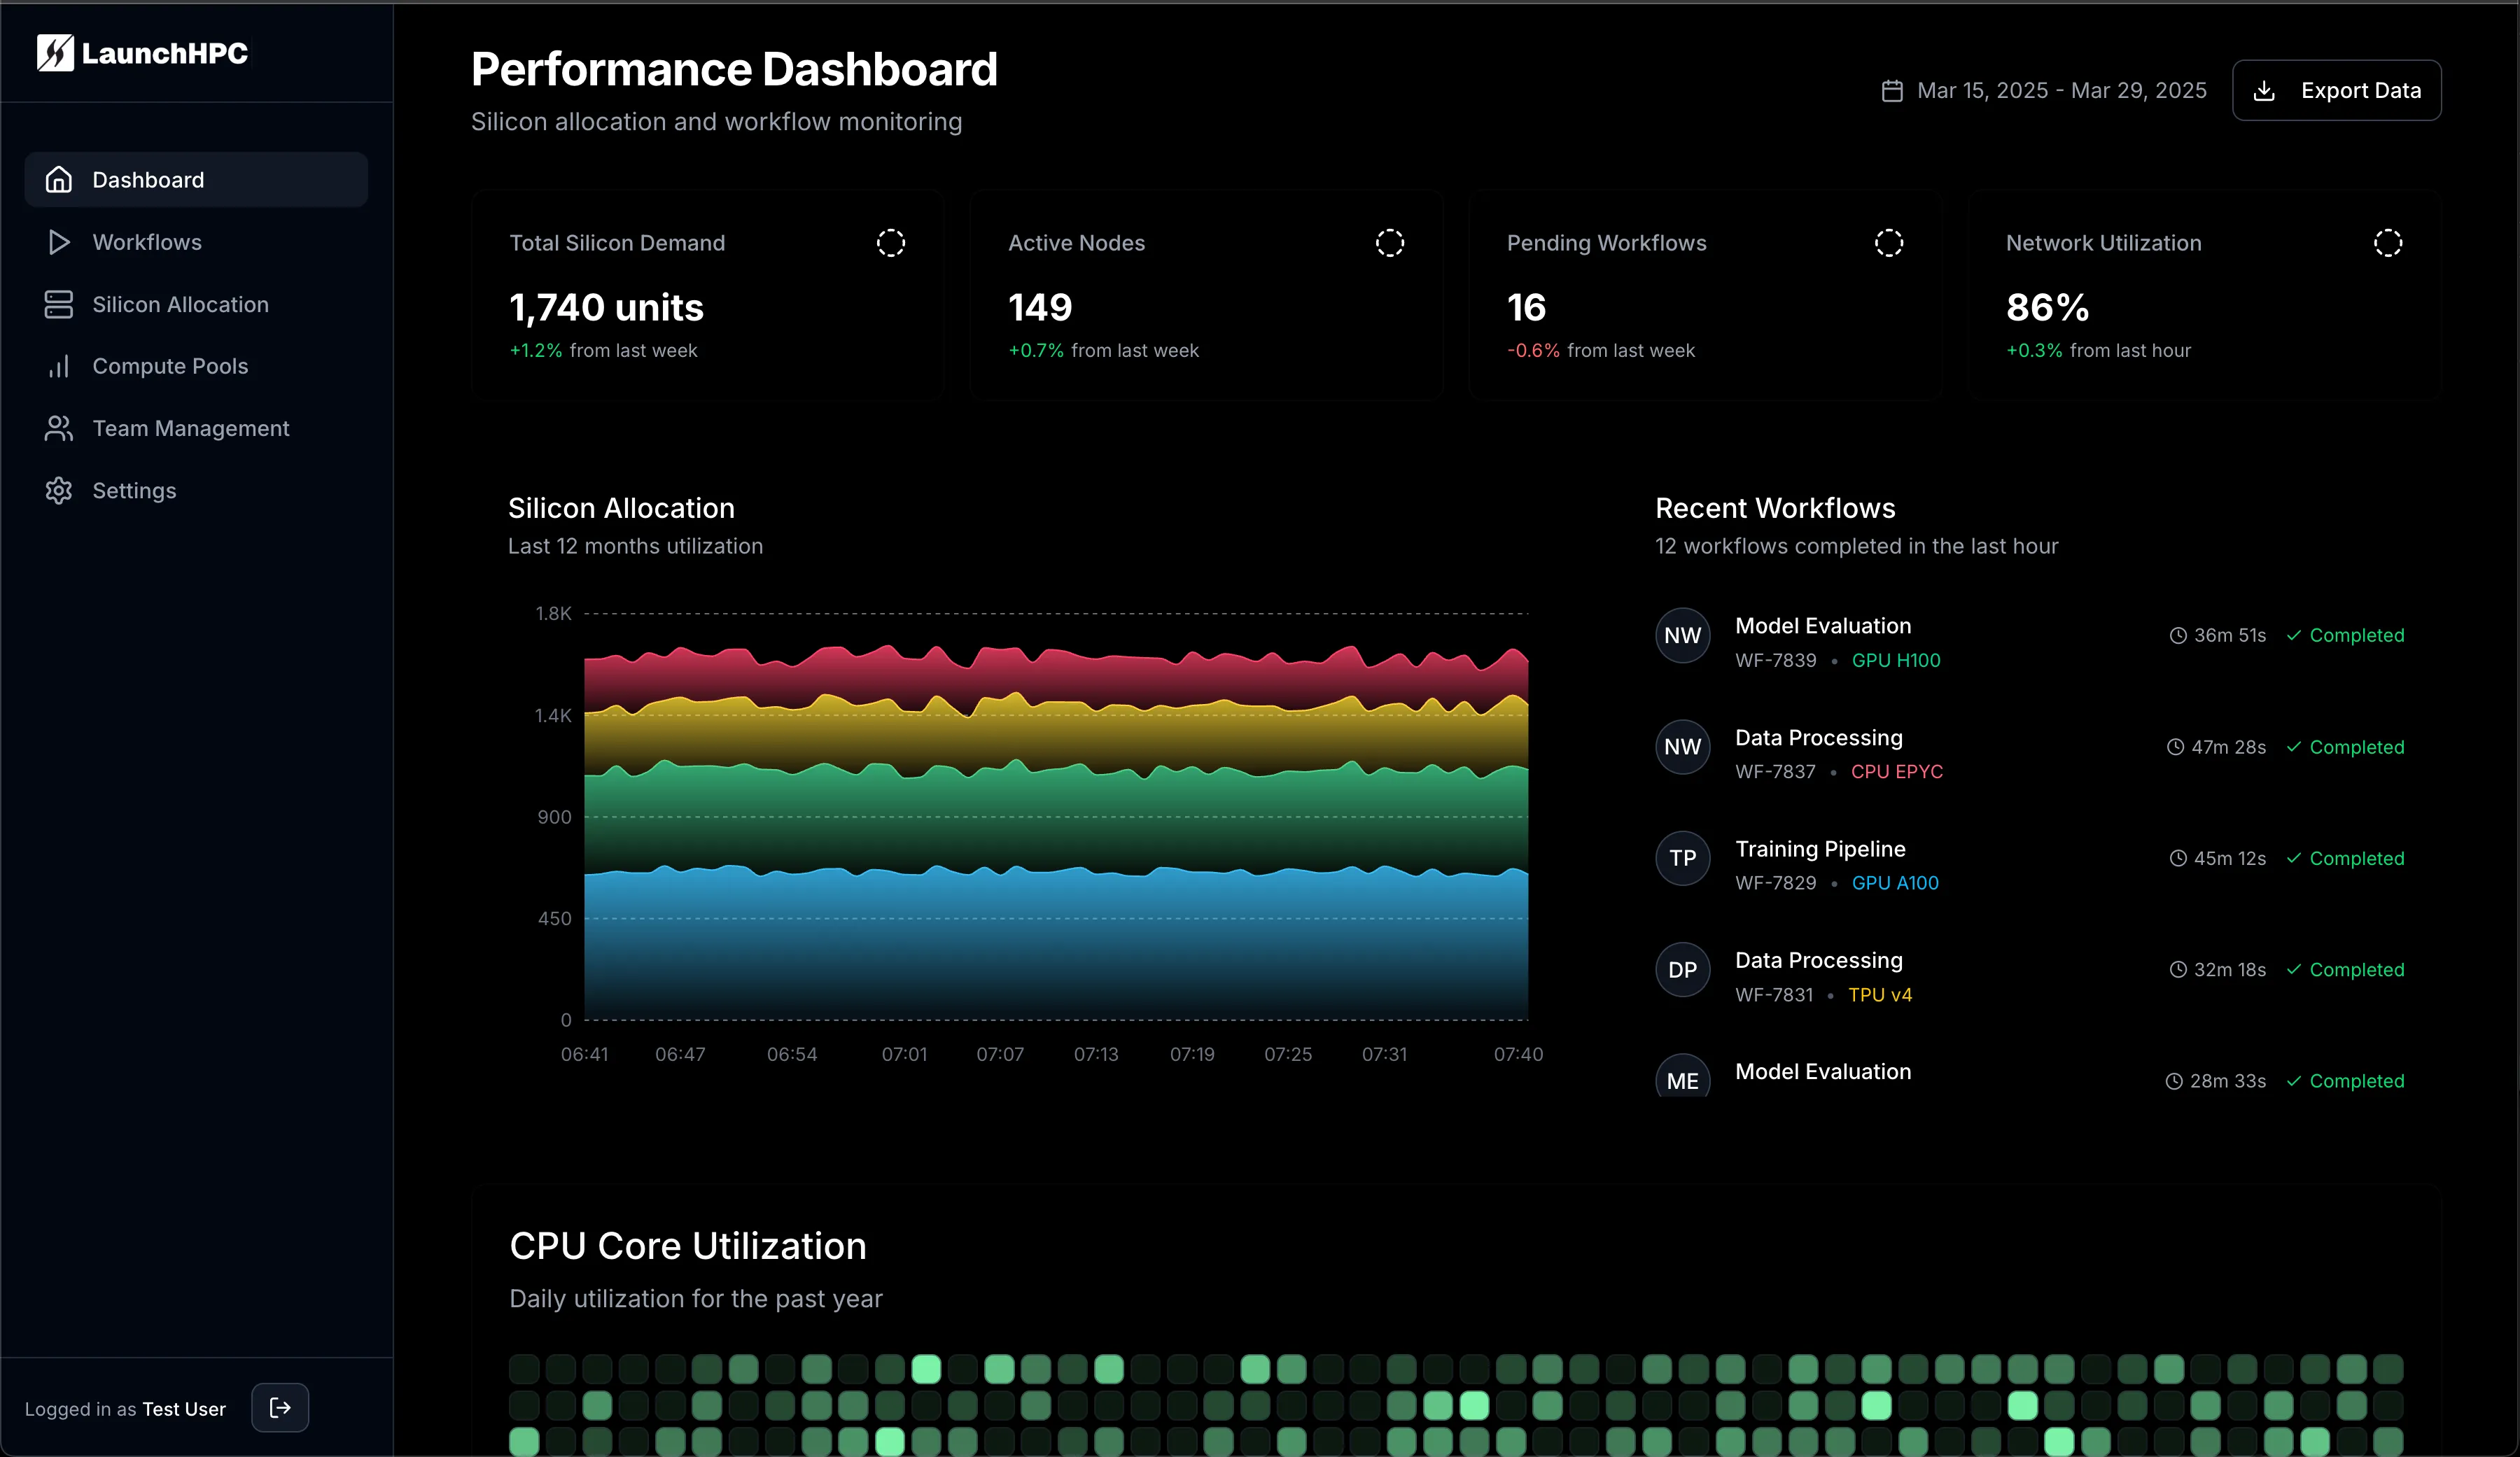This screenshot has width=2520, height=1457.
Task: Click the TPU v4 tag on WF-7831
Action: pyautogui.click(x=1880, y=995)
